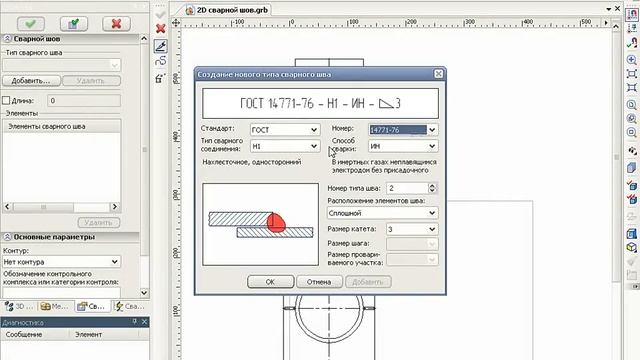Toggle the magnet snap icon atop right toolbar
640x360 pixels.
(632, 14)
